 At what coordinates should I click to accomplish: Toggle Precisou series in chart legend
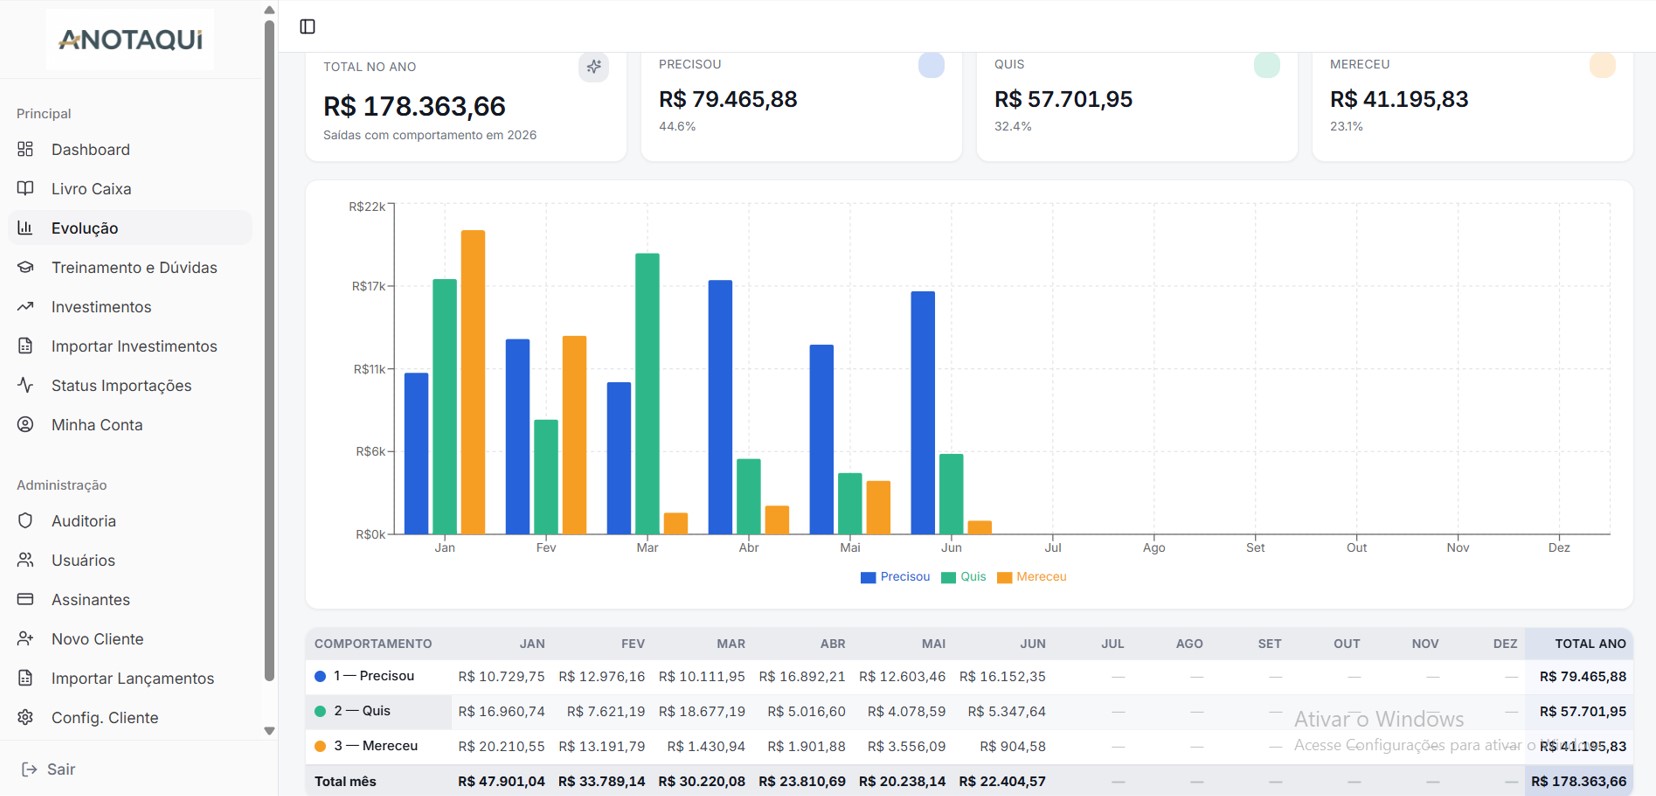pyautogui.click(x=895, y=577)
